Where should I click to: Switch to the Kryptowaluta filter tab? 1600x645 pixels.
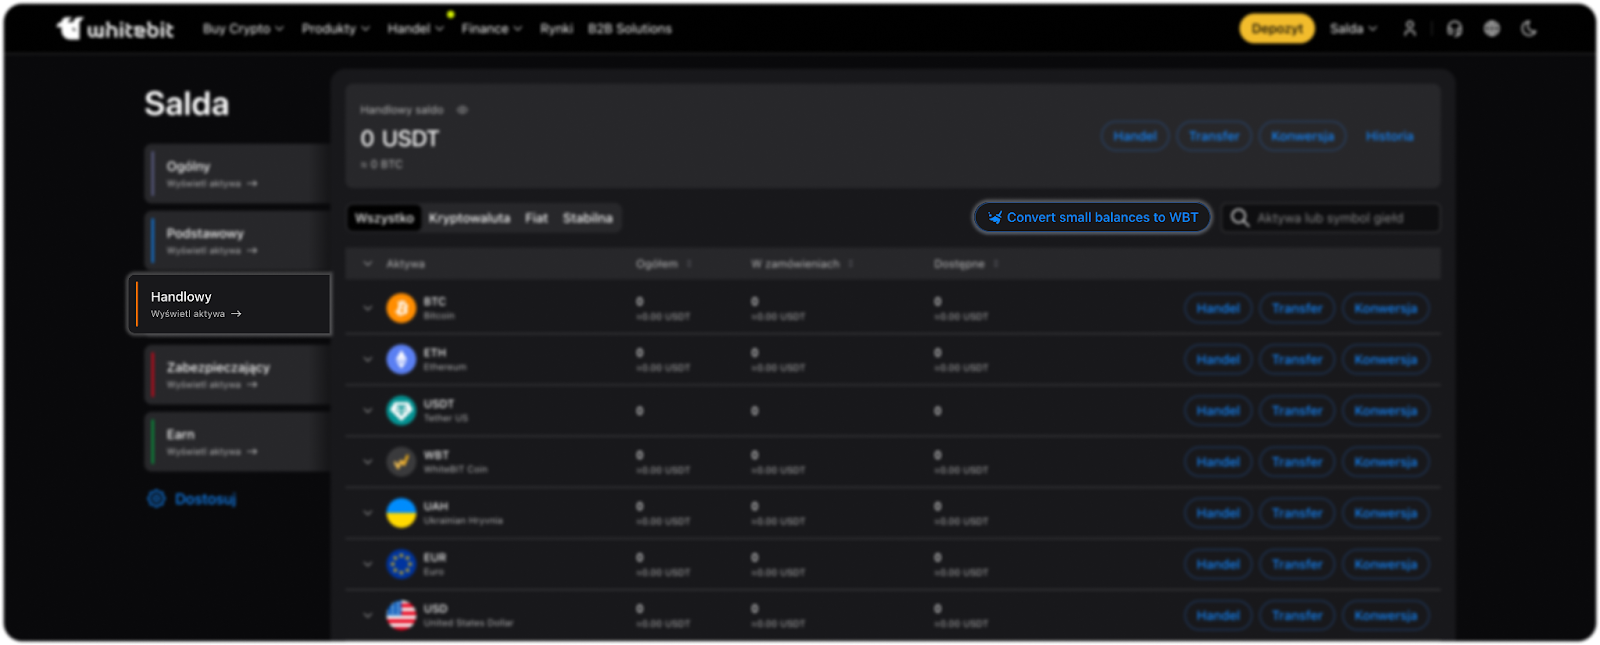(x=469, y=218)
